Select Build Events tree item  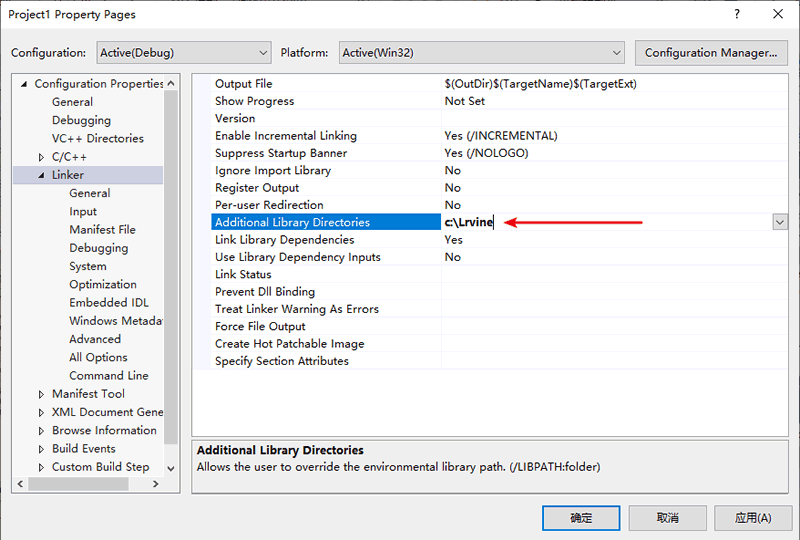84,449
